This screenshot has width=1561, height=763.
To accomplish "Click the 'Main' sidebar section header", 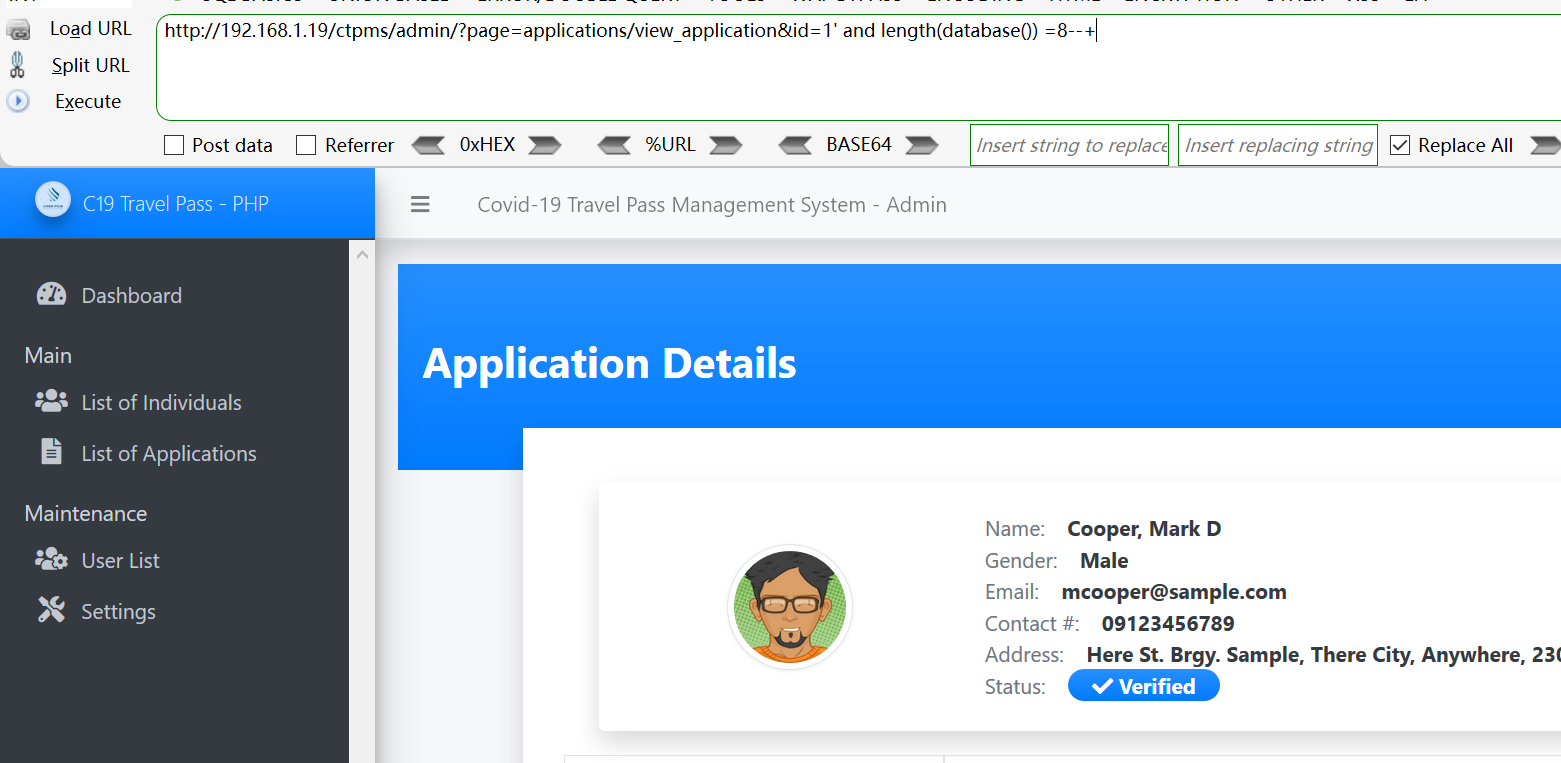I will pyautogui.click(x=48, y=355).
